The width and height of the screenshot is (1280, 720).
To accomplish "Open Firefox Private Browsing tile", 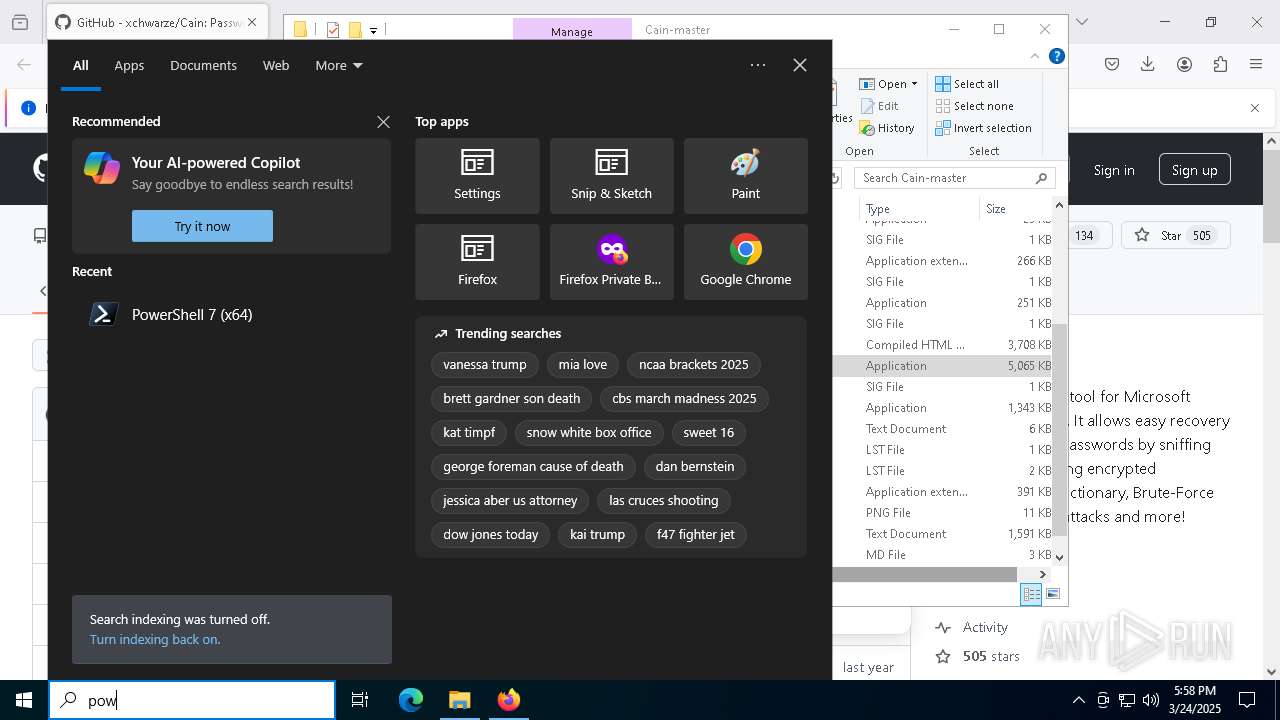I will [611, 262].
